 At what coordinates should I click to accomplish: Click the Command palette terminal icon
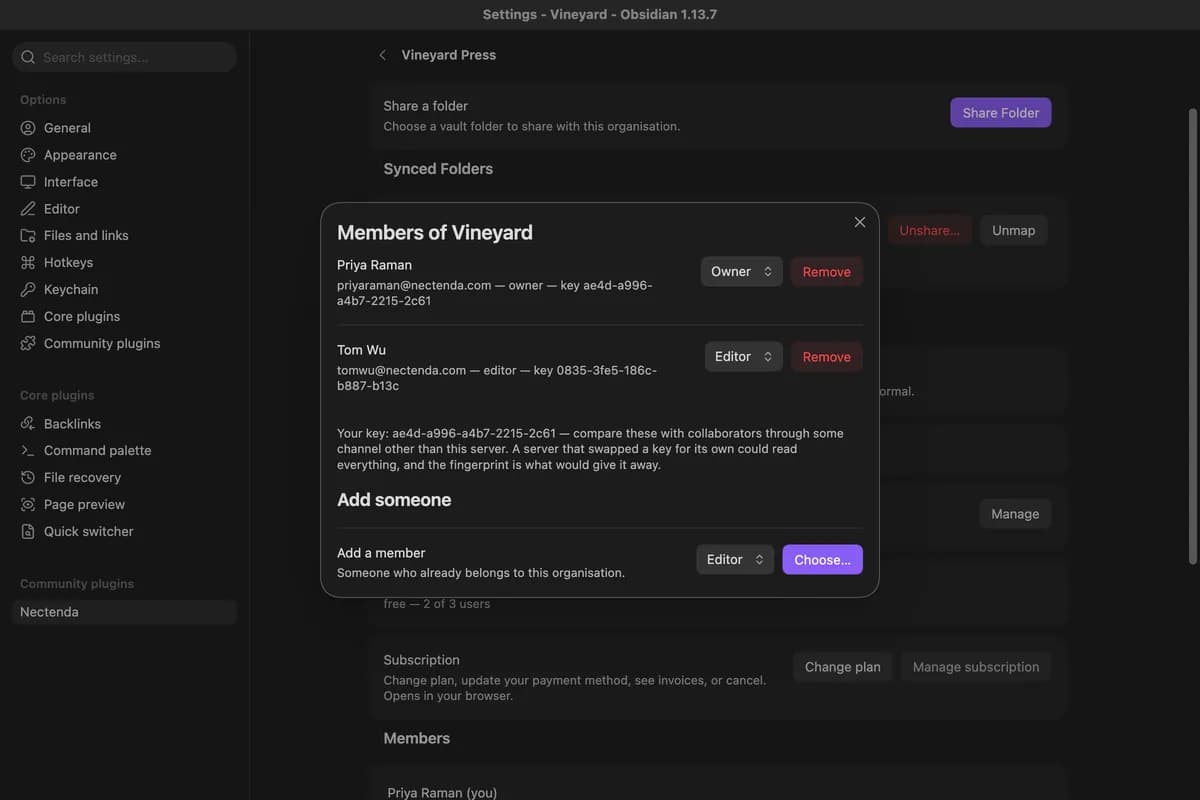pyautogui.click(x=28, y=451)
